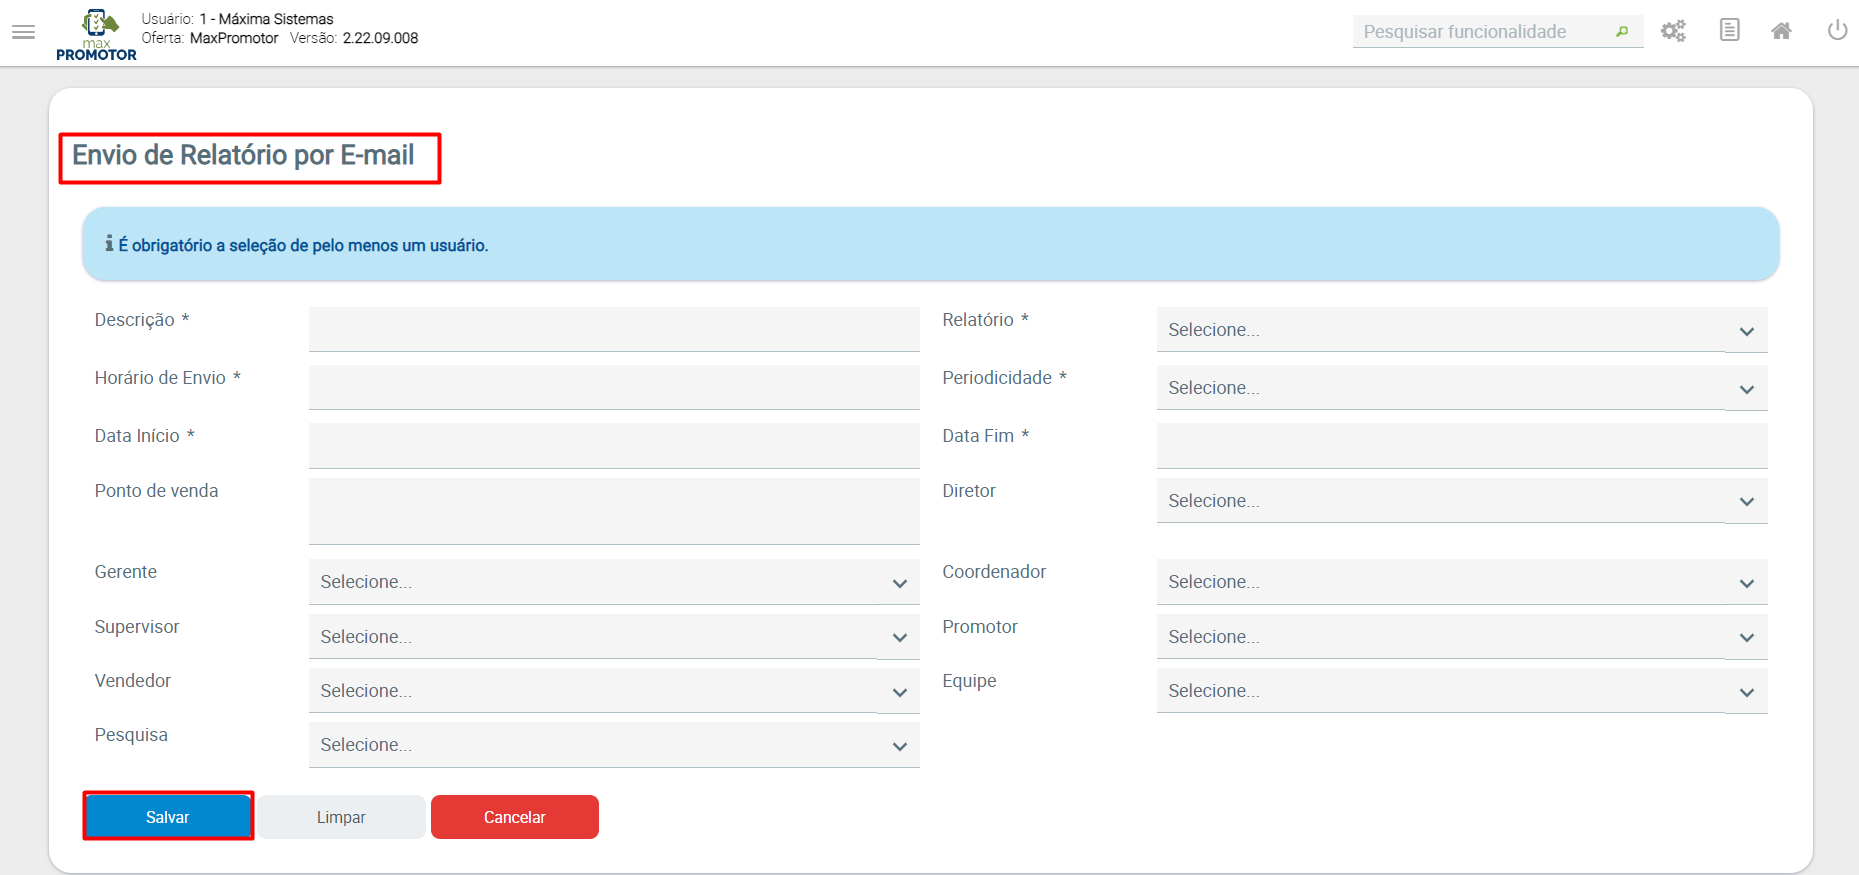1859x875 pixels.
Task: Open the Coordenador dropdown
Action: click(x=1462, y=582)
